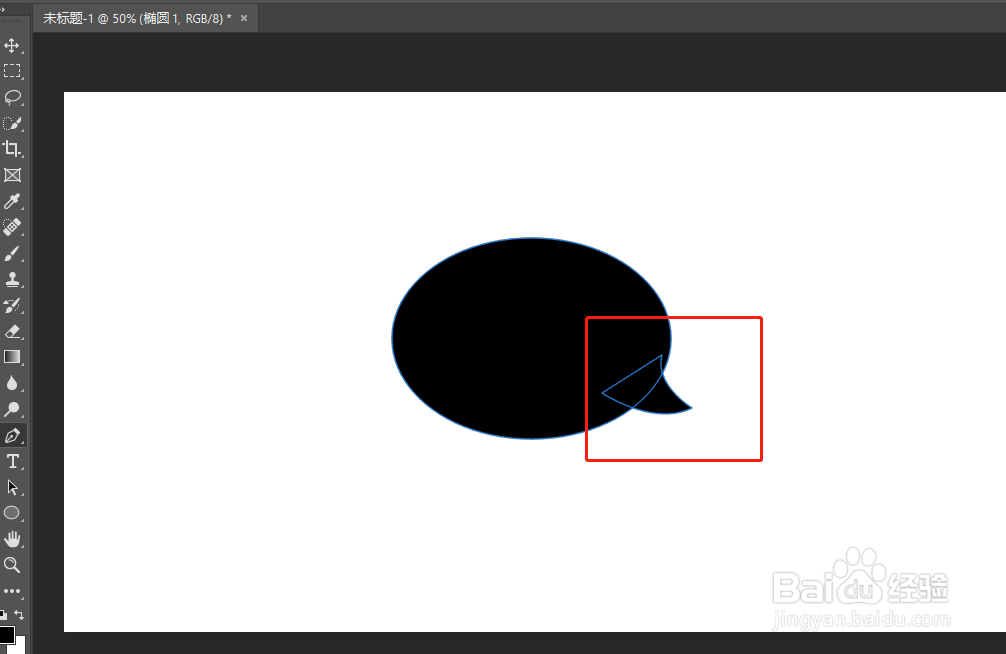Swap foreground and background colors

click(x=19, y=615)
